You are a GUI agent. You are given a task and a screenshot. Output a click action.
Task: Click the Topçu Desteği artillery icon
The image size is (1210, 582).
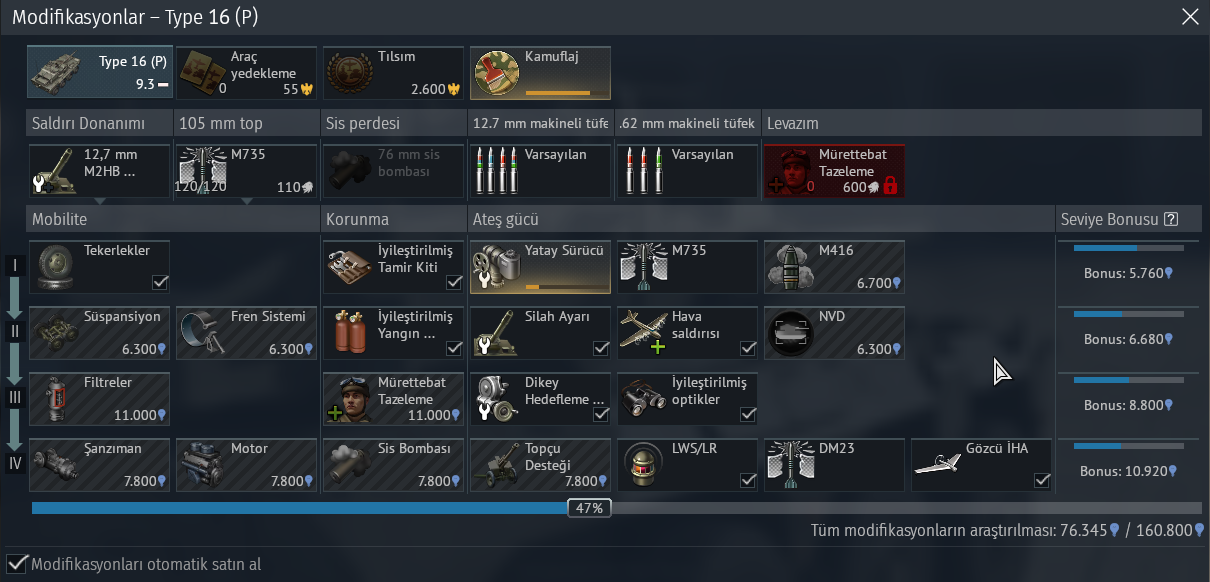[x=496, y=464]
